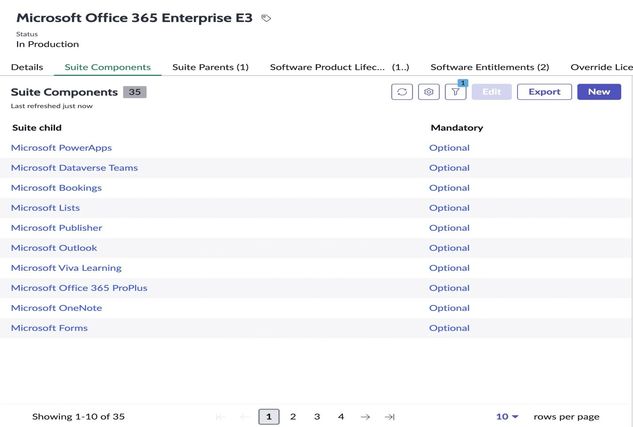Screen dimensions: 633x427
Task: Switch to the Details tab
Action: pyautogui.click(x=27, y=67)
